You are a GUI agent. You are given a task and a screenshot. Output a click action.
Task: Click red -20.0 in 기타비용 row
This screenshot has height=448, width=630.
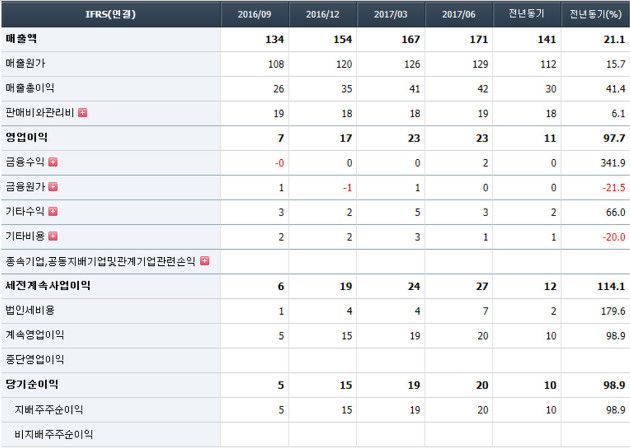point(614,237)
